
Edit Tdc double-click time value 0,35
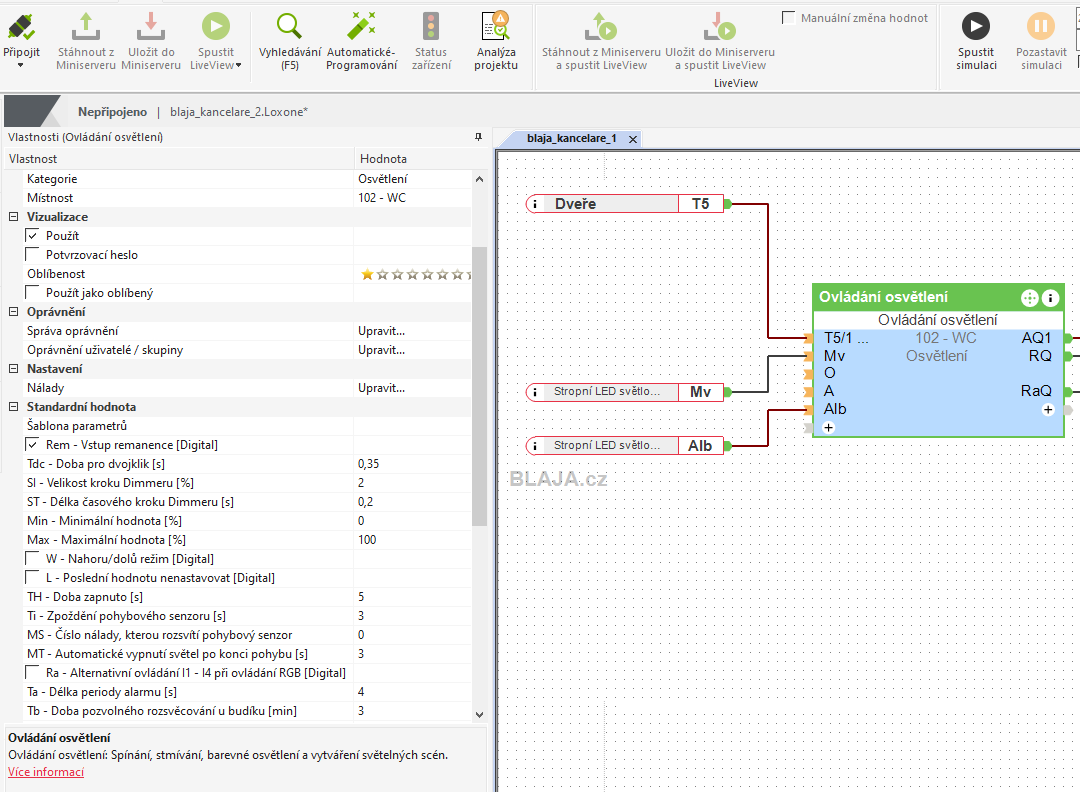pos(413,464)
